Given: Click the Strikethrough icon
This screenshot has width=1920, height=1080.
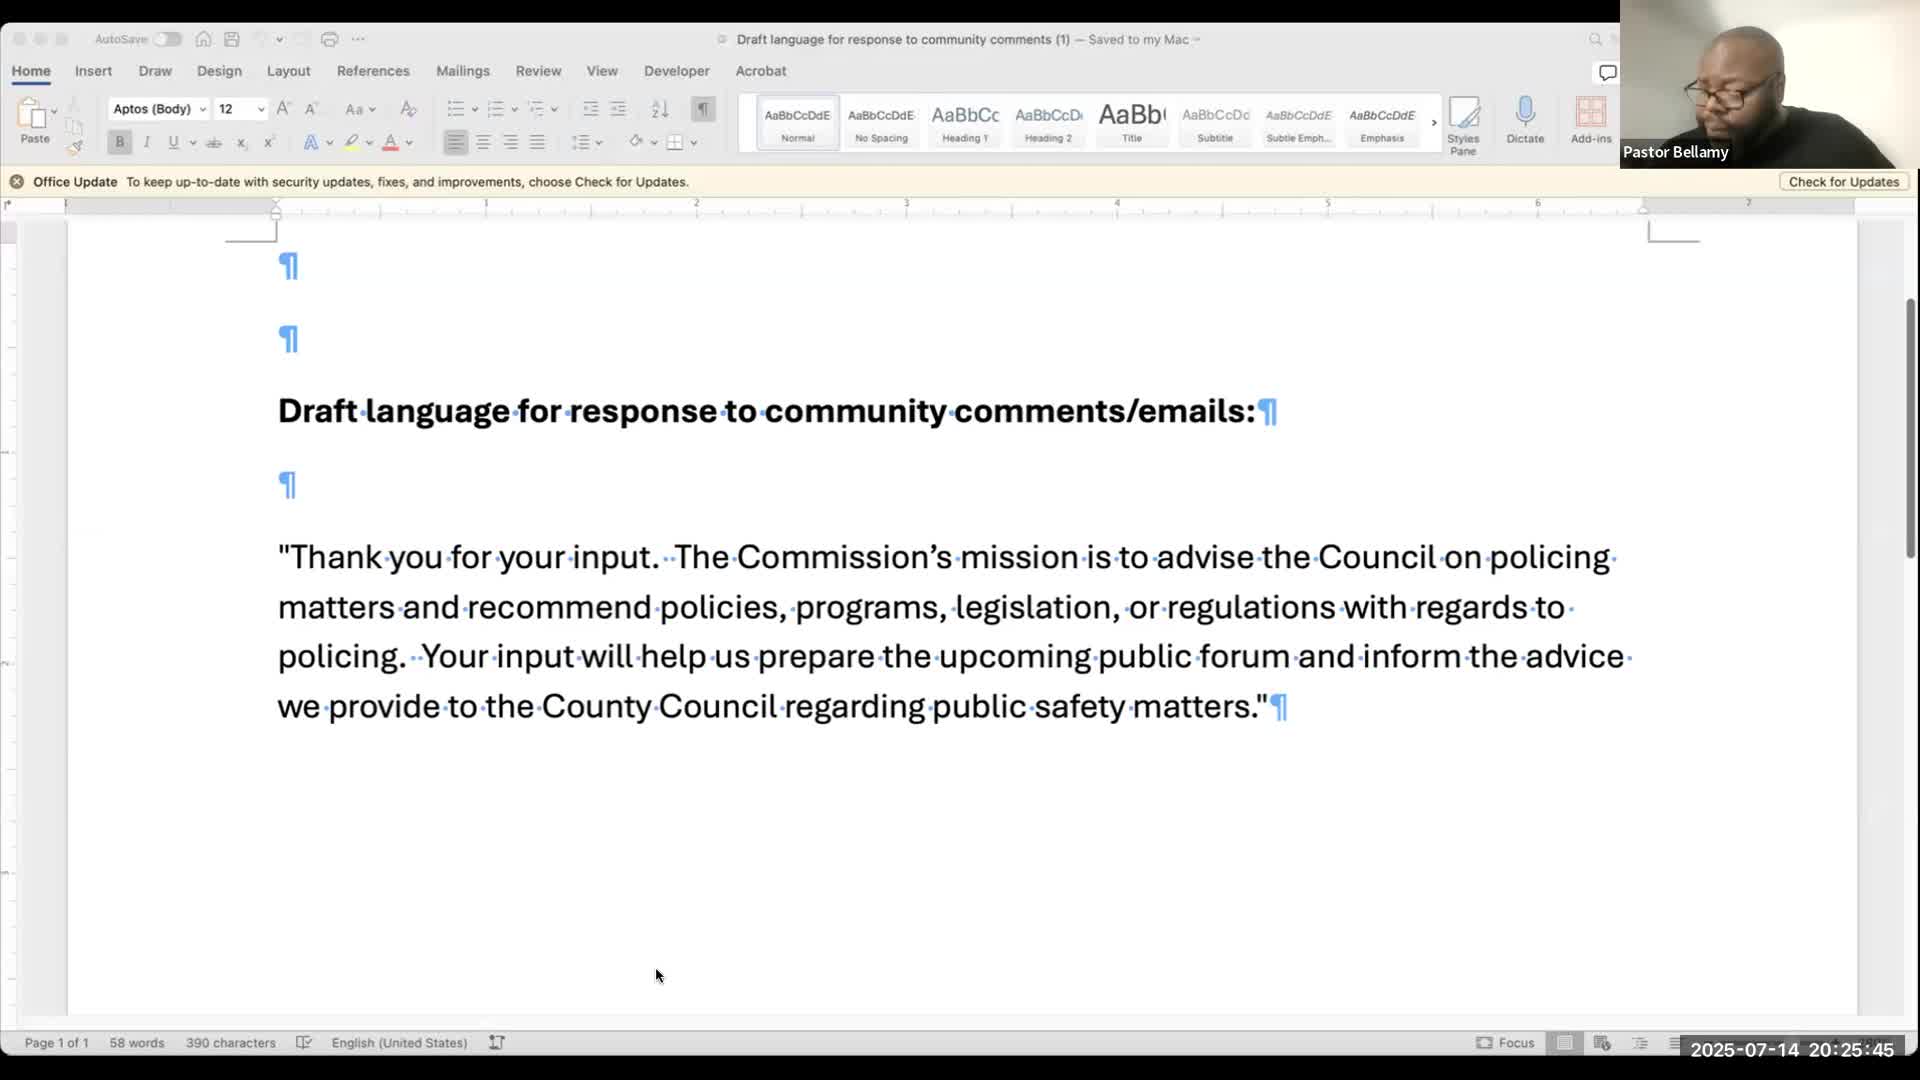Looking at the screenshot, I should [x=213, y=142].
